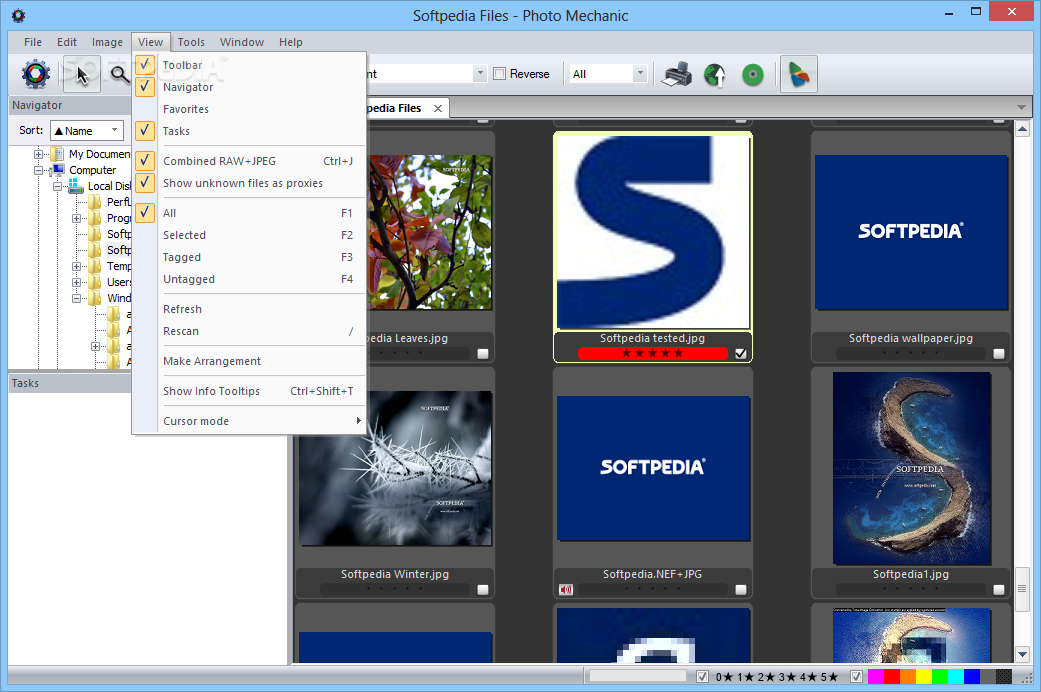
Task: Open the Edit menu
Action: 66,42
